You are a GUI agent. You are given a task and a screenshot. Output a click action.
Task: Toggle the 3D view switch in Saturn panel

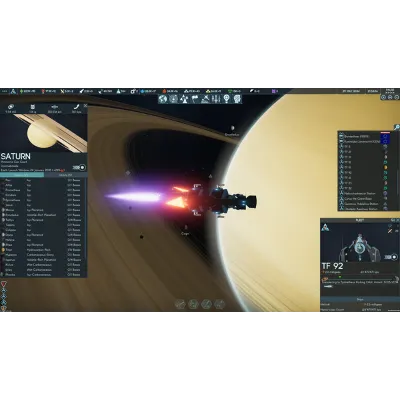(79, 167)
